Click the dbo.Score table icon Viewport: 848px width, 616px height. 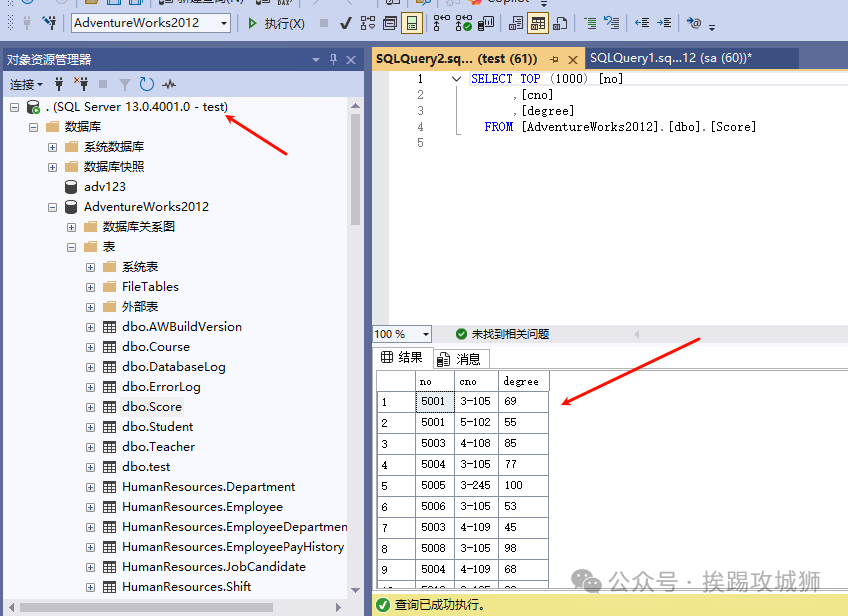pyautogui.click(x=110, y=407)
